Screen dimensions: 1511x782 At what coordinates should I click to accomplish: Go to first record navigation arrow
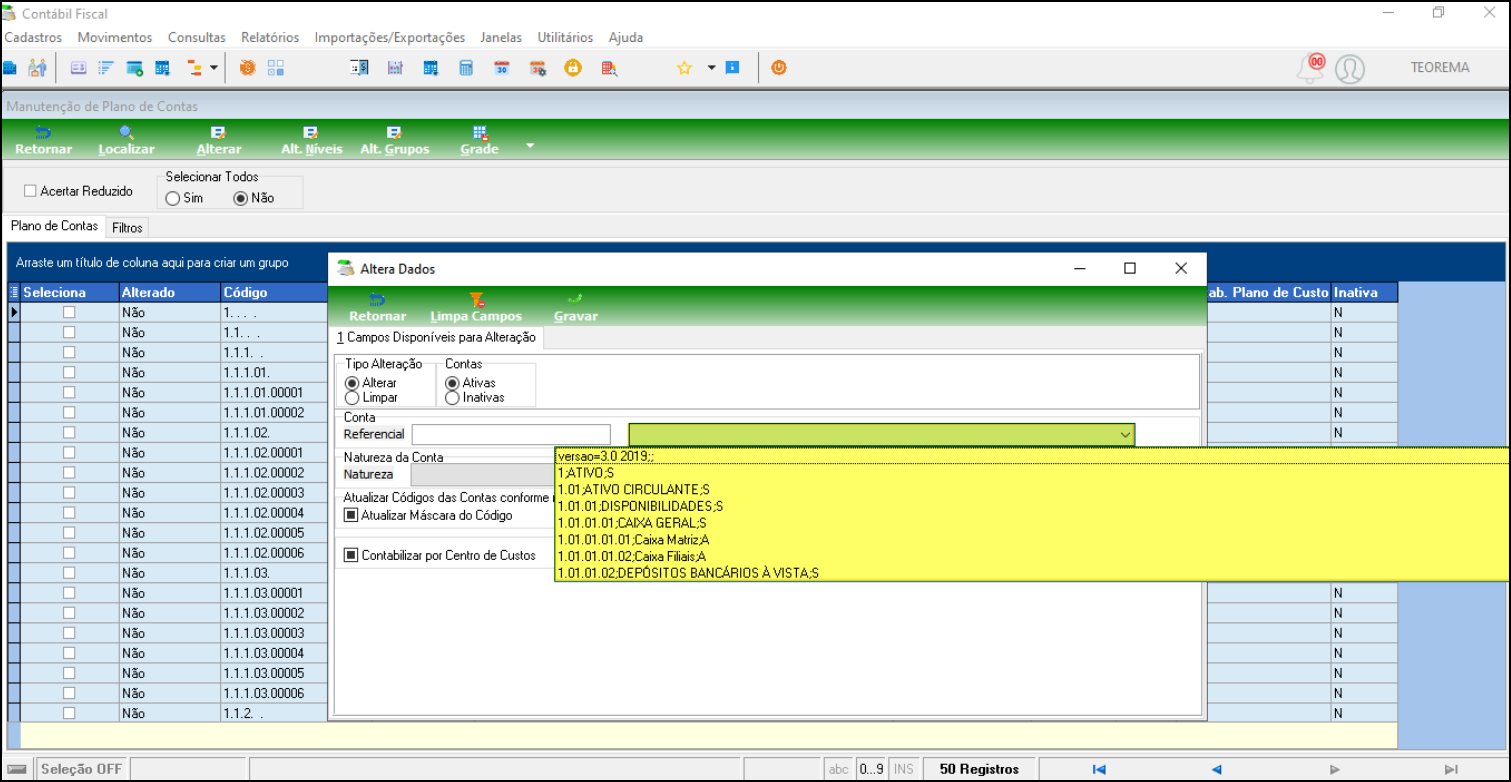point(1099,769)
